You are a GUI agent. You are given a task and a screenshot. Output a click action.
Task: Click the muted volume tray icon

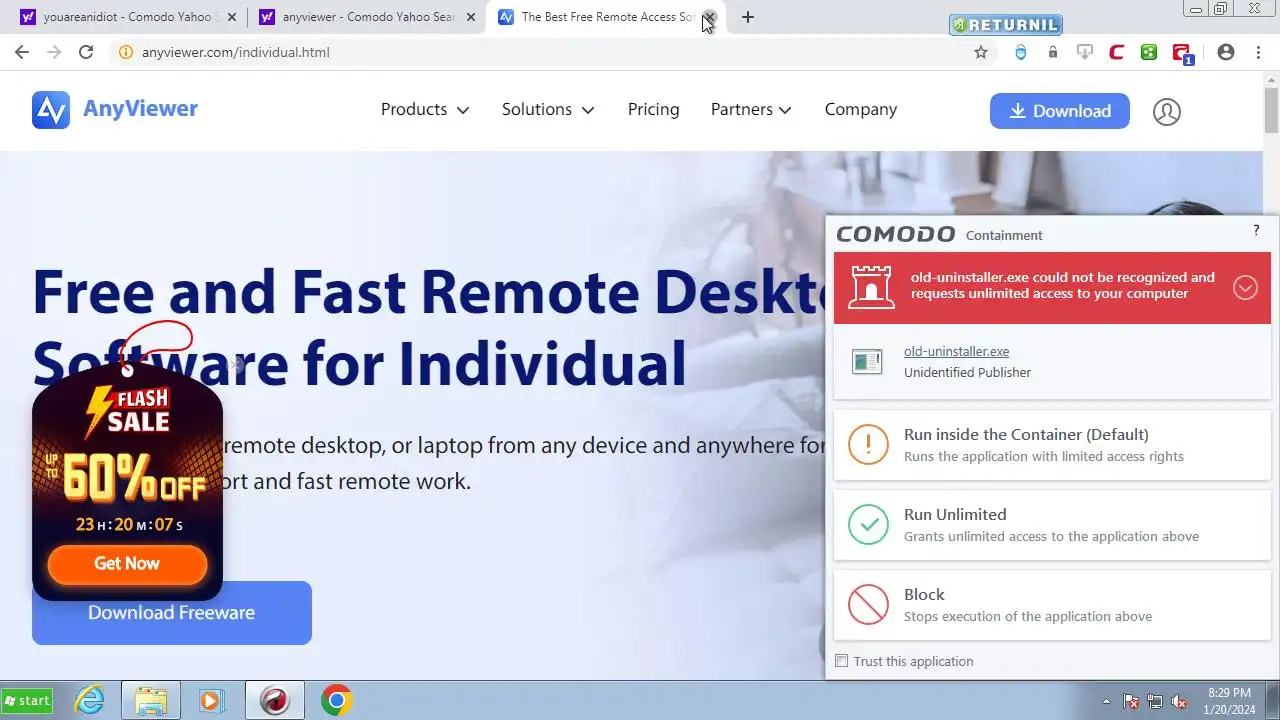(1179, 701)
